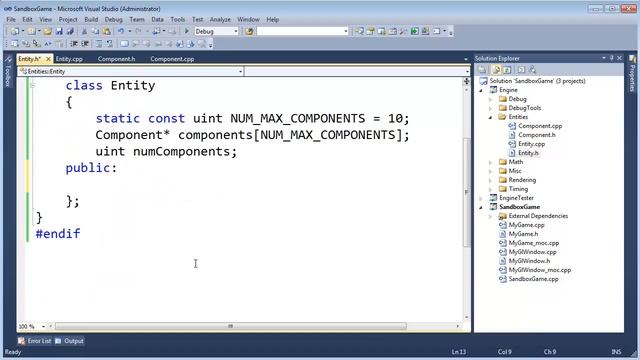The image size is (640, 360).
Task: Click the Undo arrow icon
Action: click(x=121, y=31)
